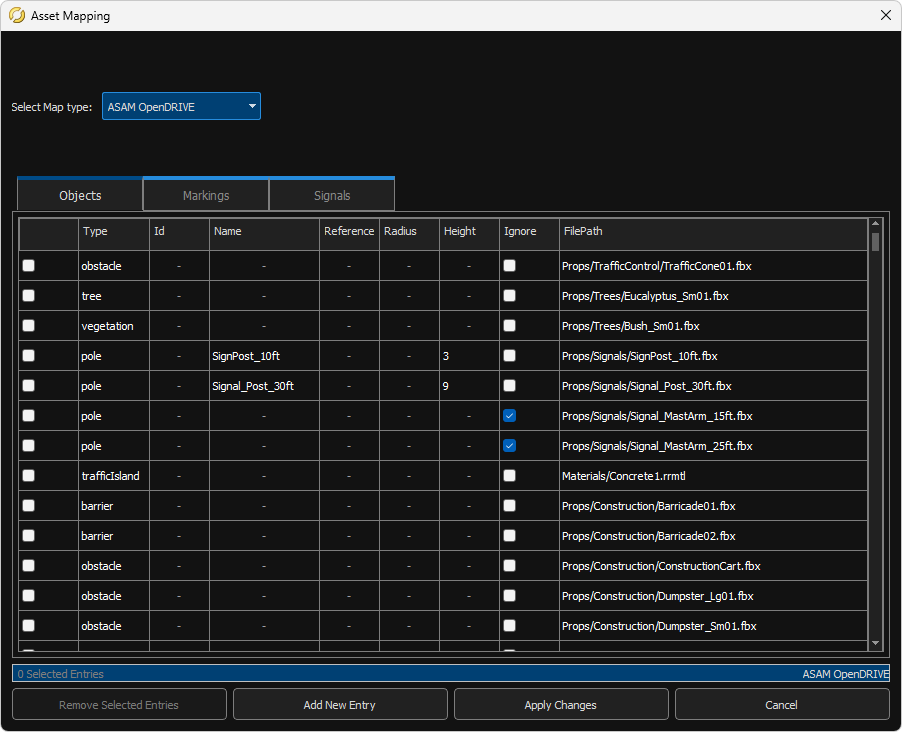Apply Changes to the asset mapping

(560, 704)
